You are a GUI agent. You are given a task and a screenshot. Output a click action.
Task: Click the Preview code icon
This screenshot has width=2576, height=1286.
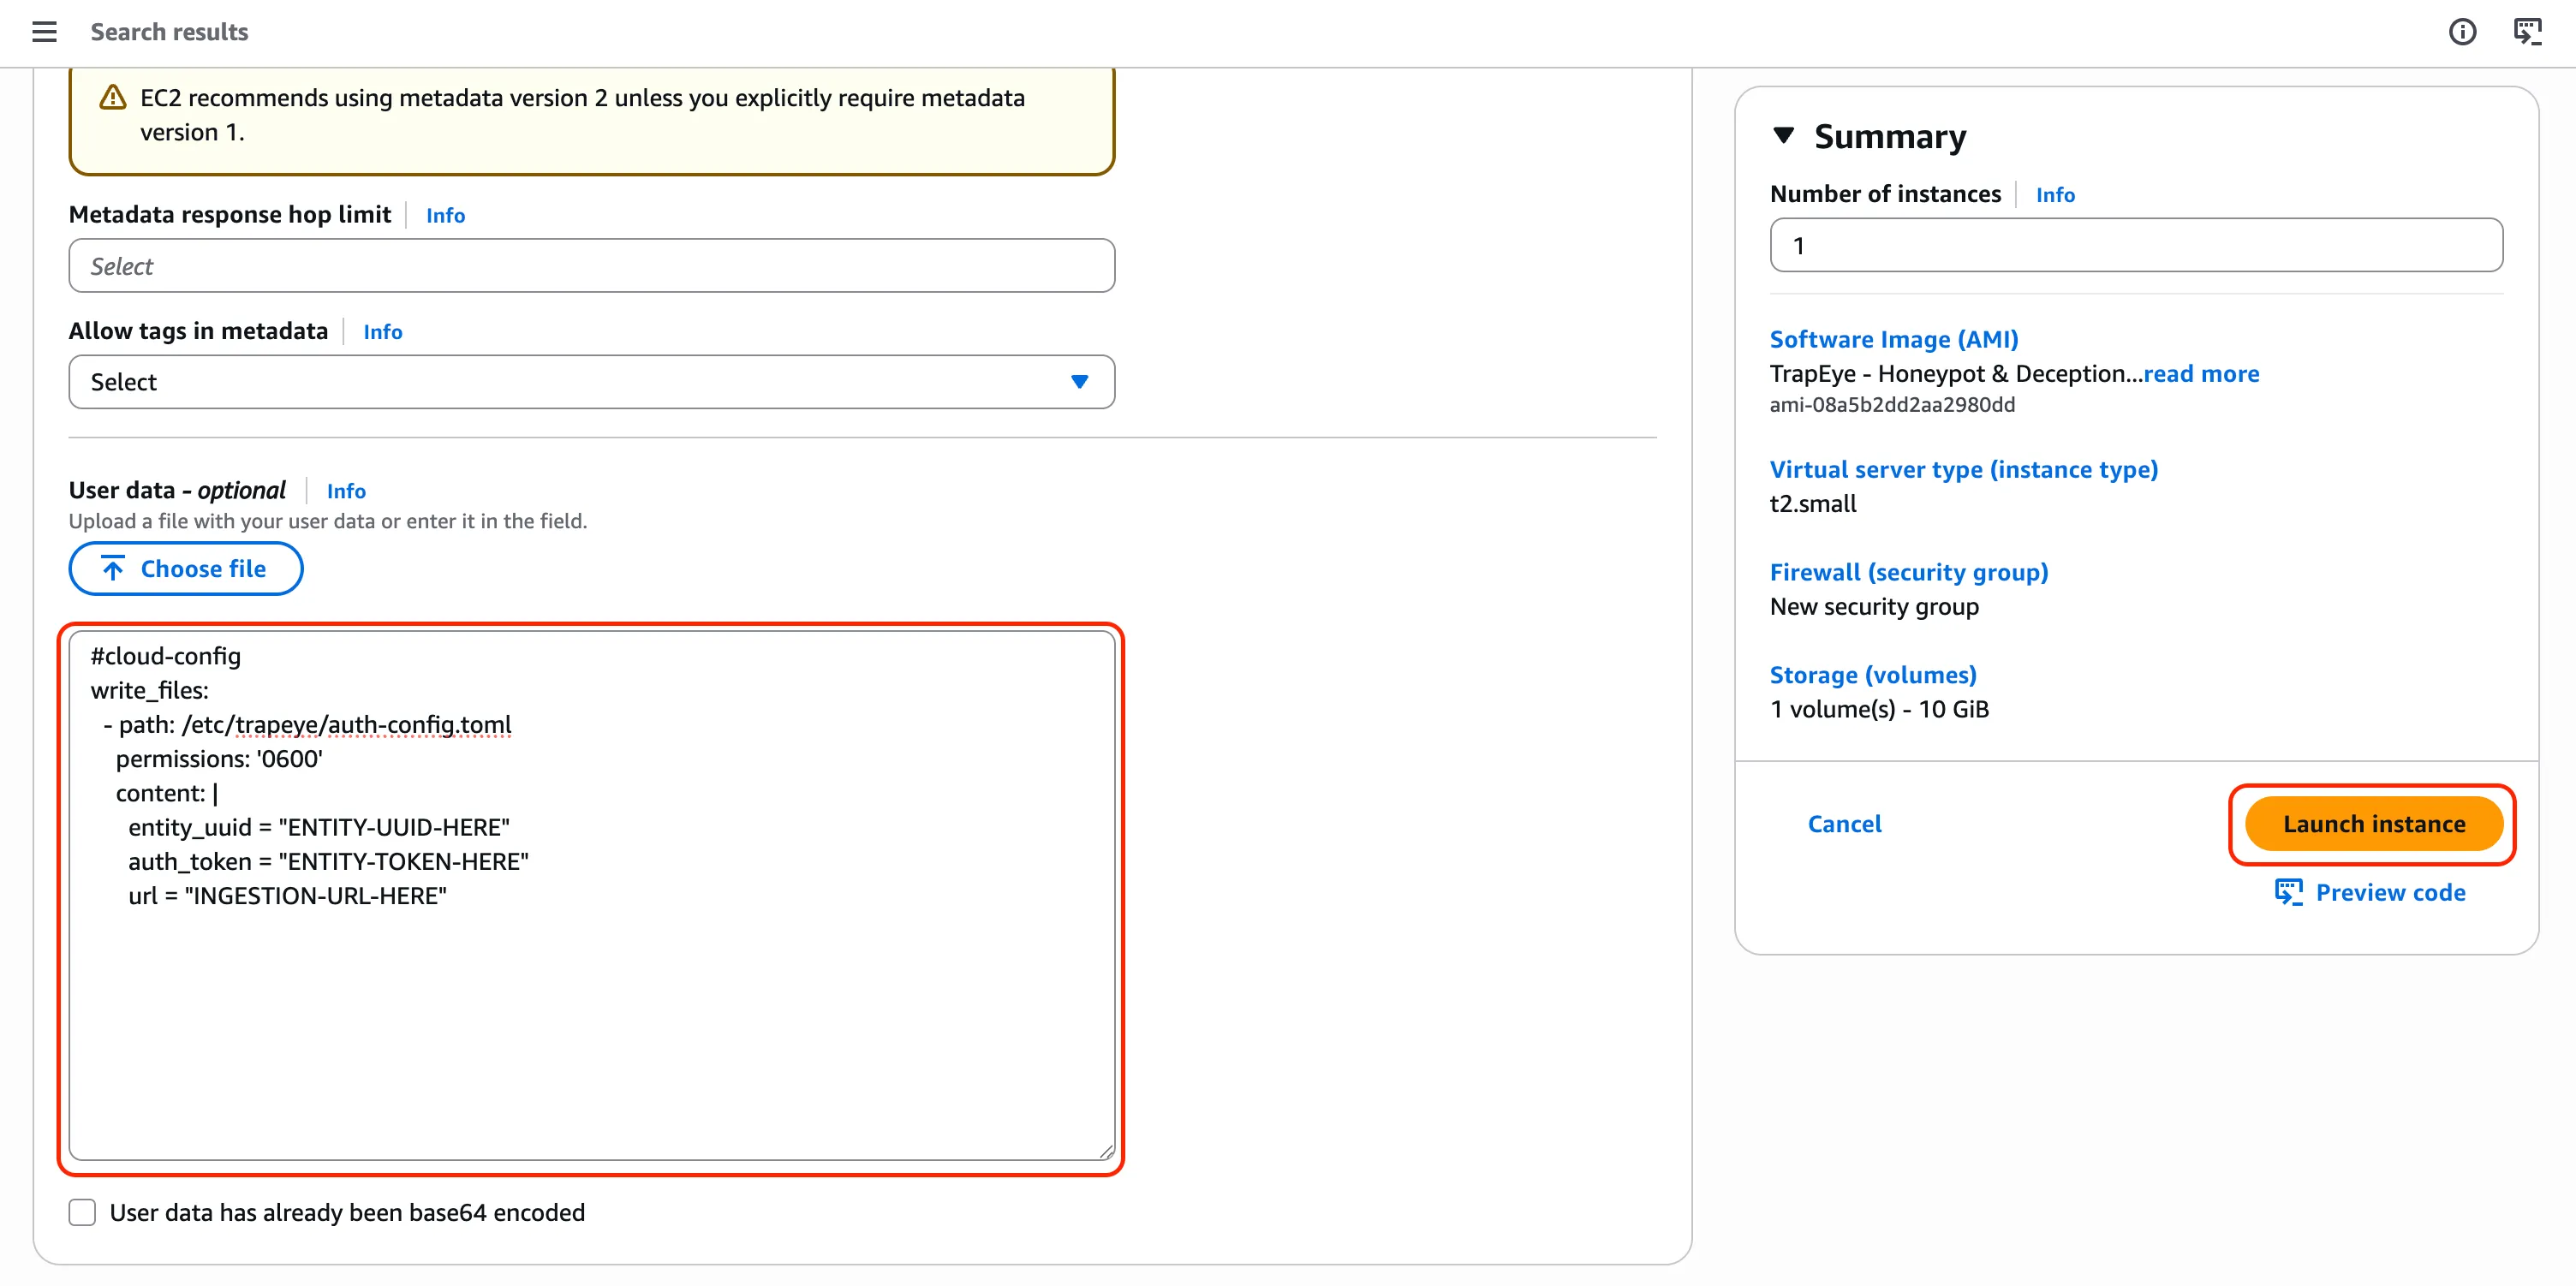tap(2288, 892)
